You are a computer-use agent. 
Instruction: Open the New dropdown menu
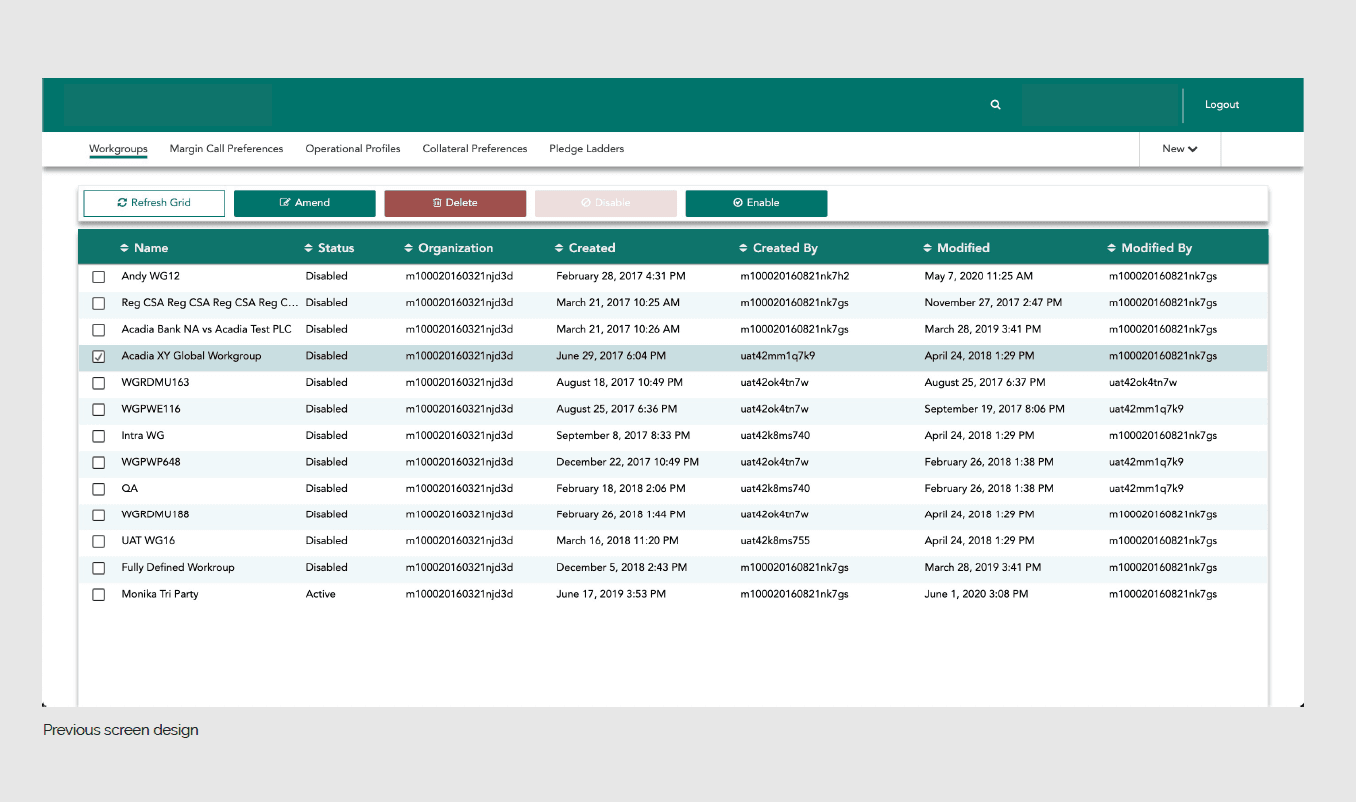click(x=1179, y=149)
